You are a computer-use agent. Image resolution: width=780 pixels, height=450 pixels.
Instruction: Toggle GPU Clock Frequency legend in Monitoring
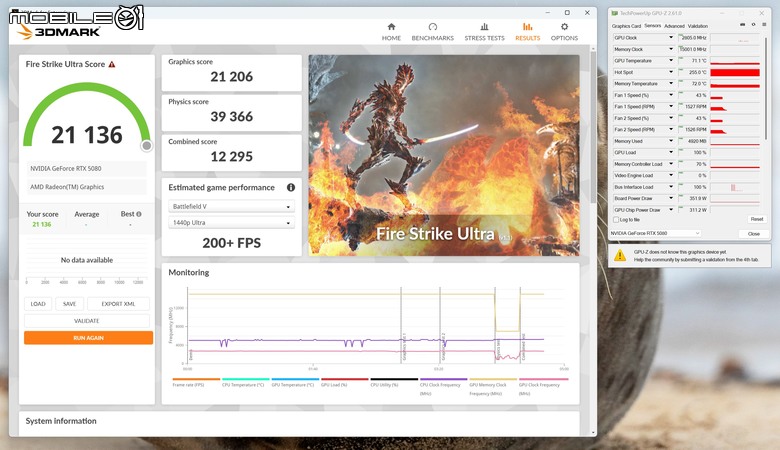(x=543, y=386)
